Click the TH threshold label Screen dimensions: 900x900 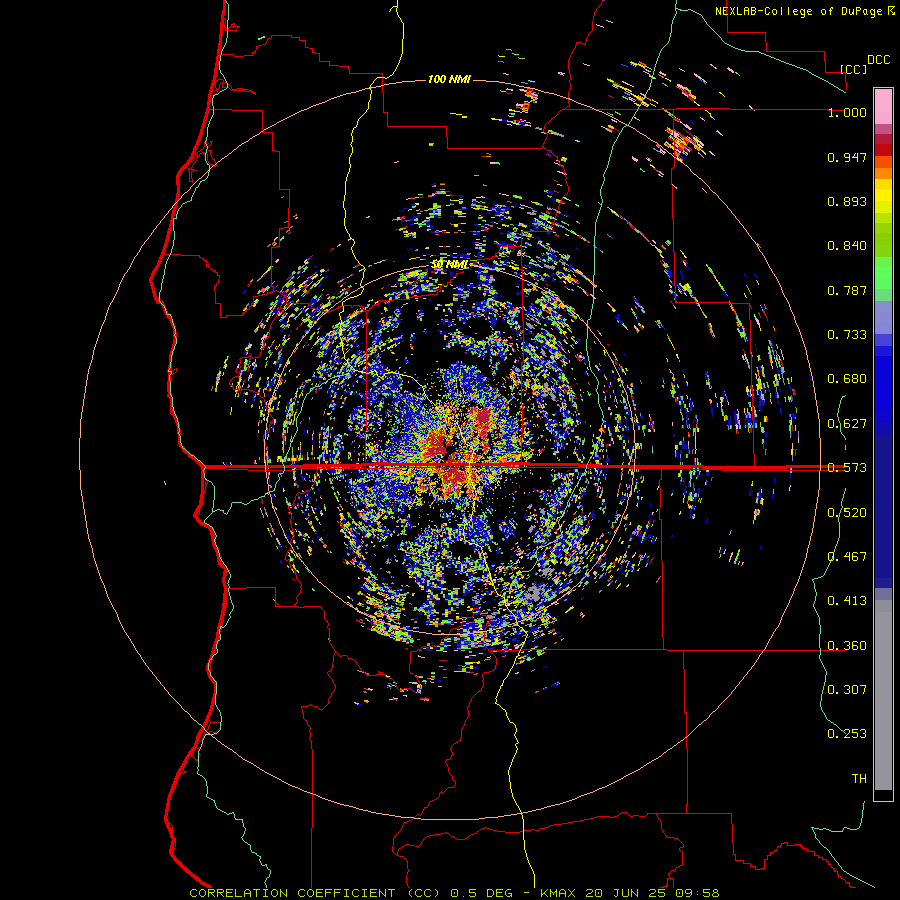click(859, 779)
